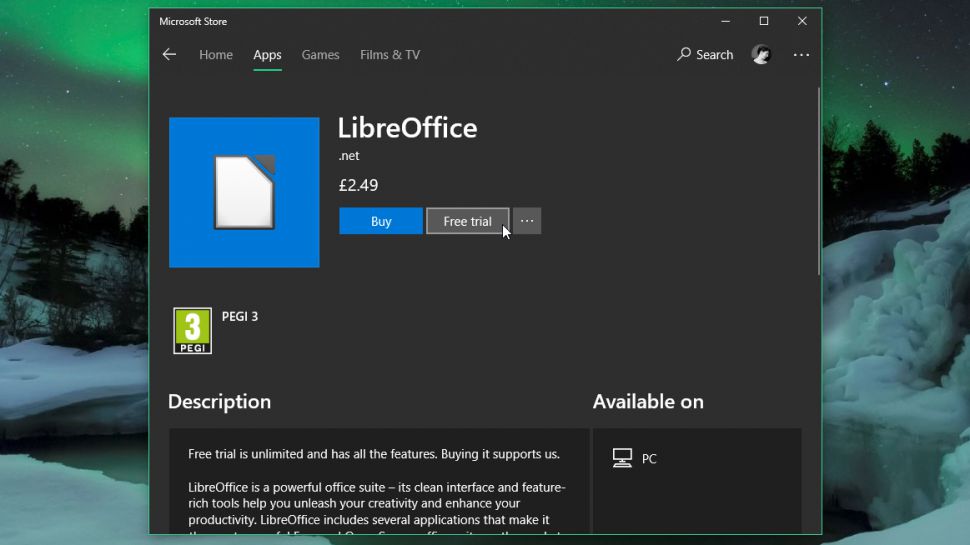
Task: Click the PC device icon
Action: coord(622,458)
